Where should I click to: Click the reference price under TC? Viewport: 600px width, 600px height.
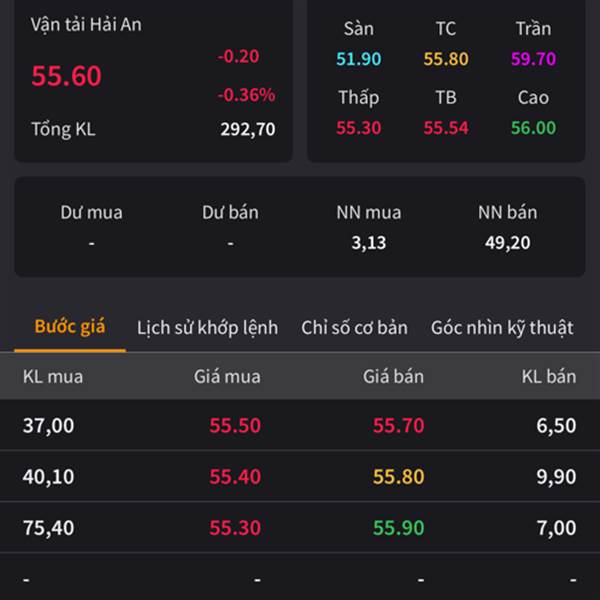pyautogui.click(x=446, y=59)
